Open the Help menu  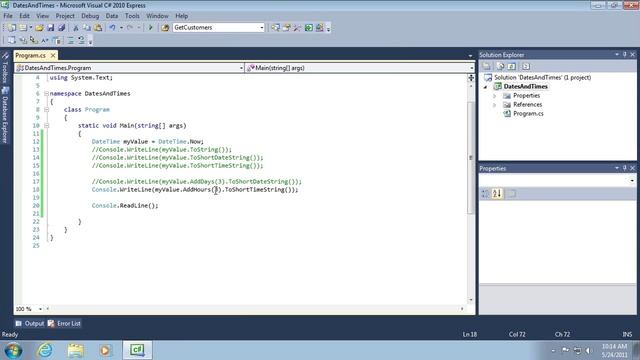(181, 16)
